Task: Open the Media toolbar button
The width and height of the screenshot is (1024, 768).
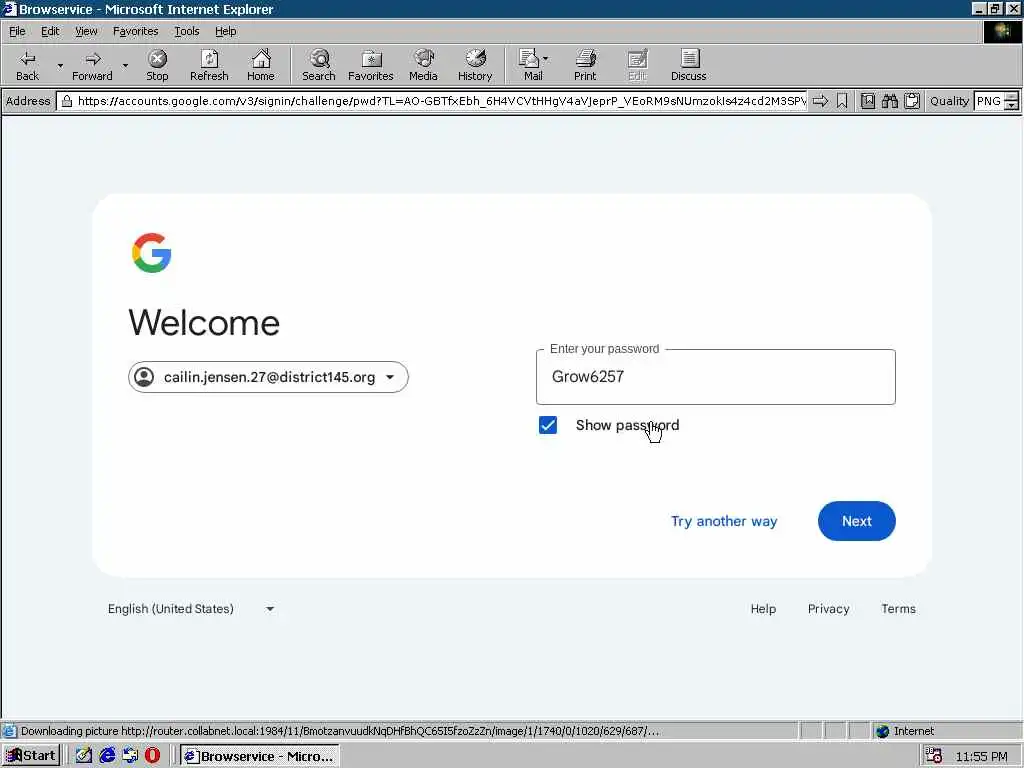Action: 423,65
